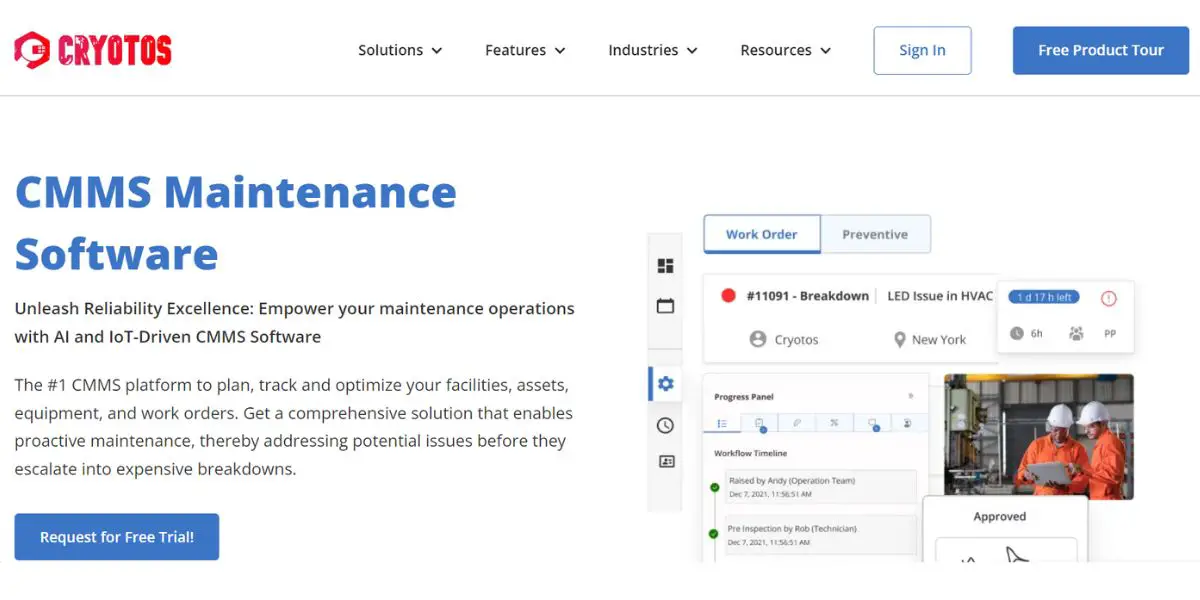The image size is (1200, 600).
Task: Click the red alert warning icon
Action: 1108,298
